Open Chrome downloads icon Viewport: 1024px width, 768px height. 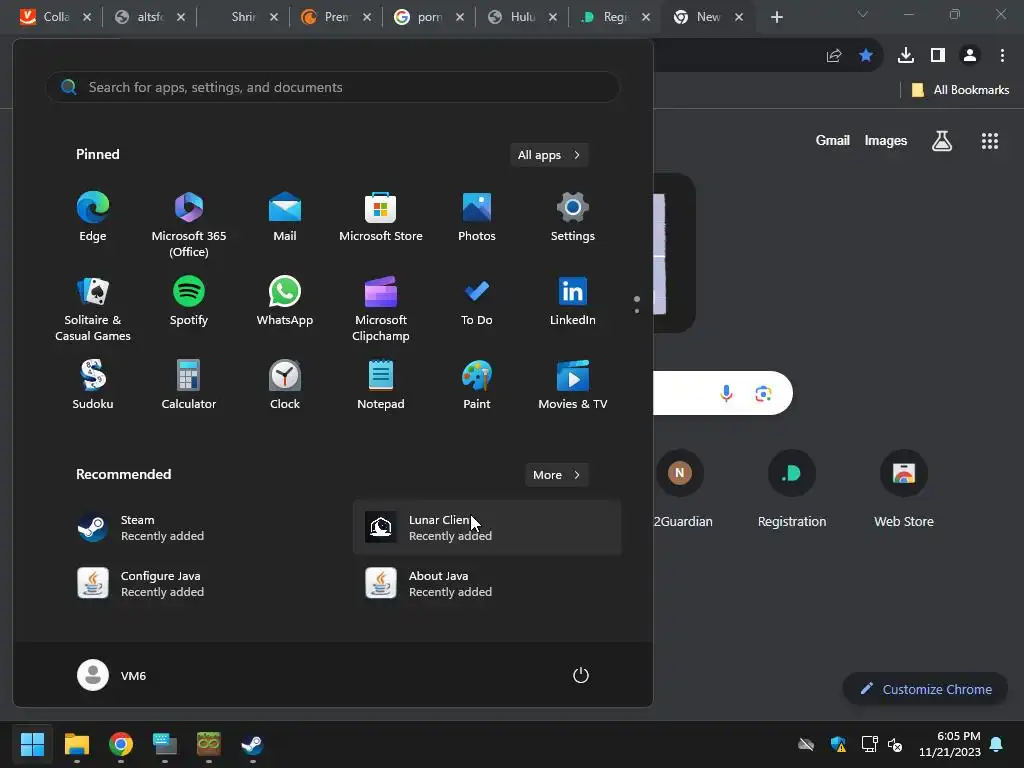[906, 56]
